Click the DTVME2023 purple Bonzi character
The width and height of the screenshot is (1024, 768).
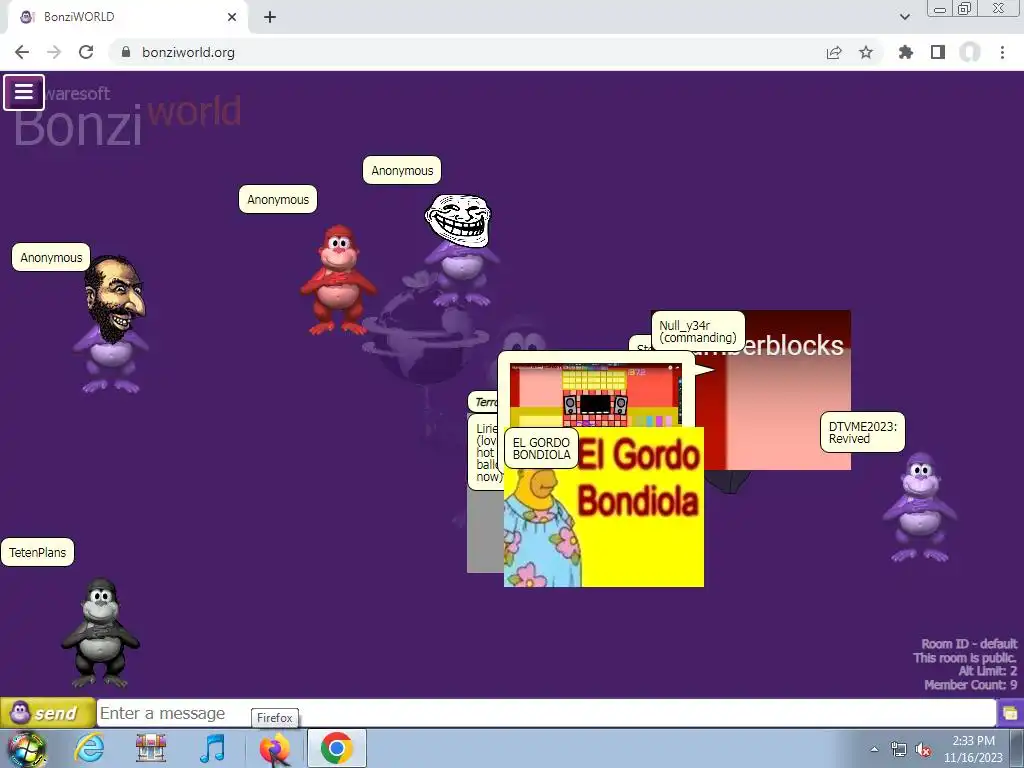click(920, 507)
